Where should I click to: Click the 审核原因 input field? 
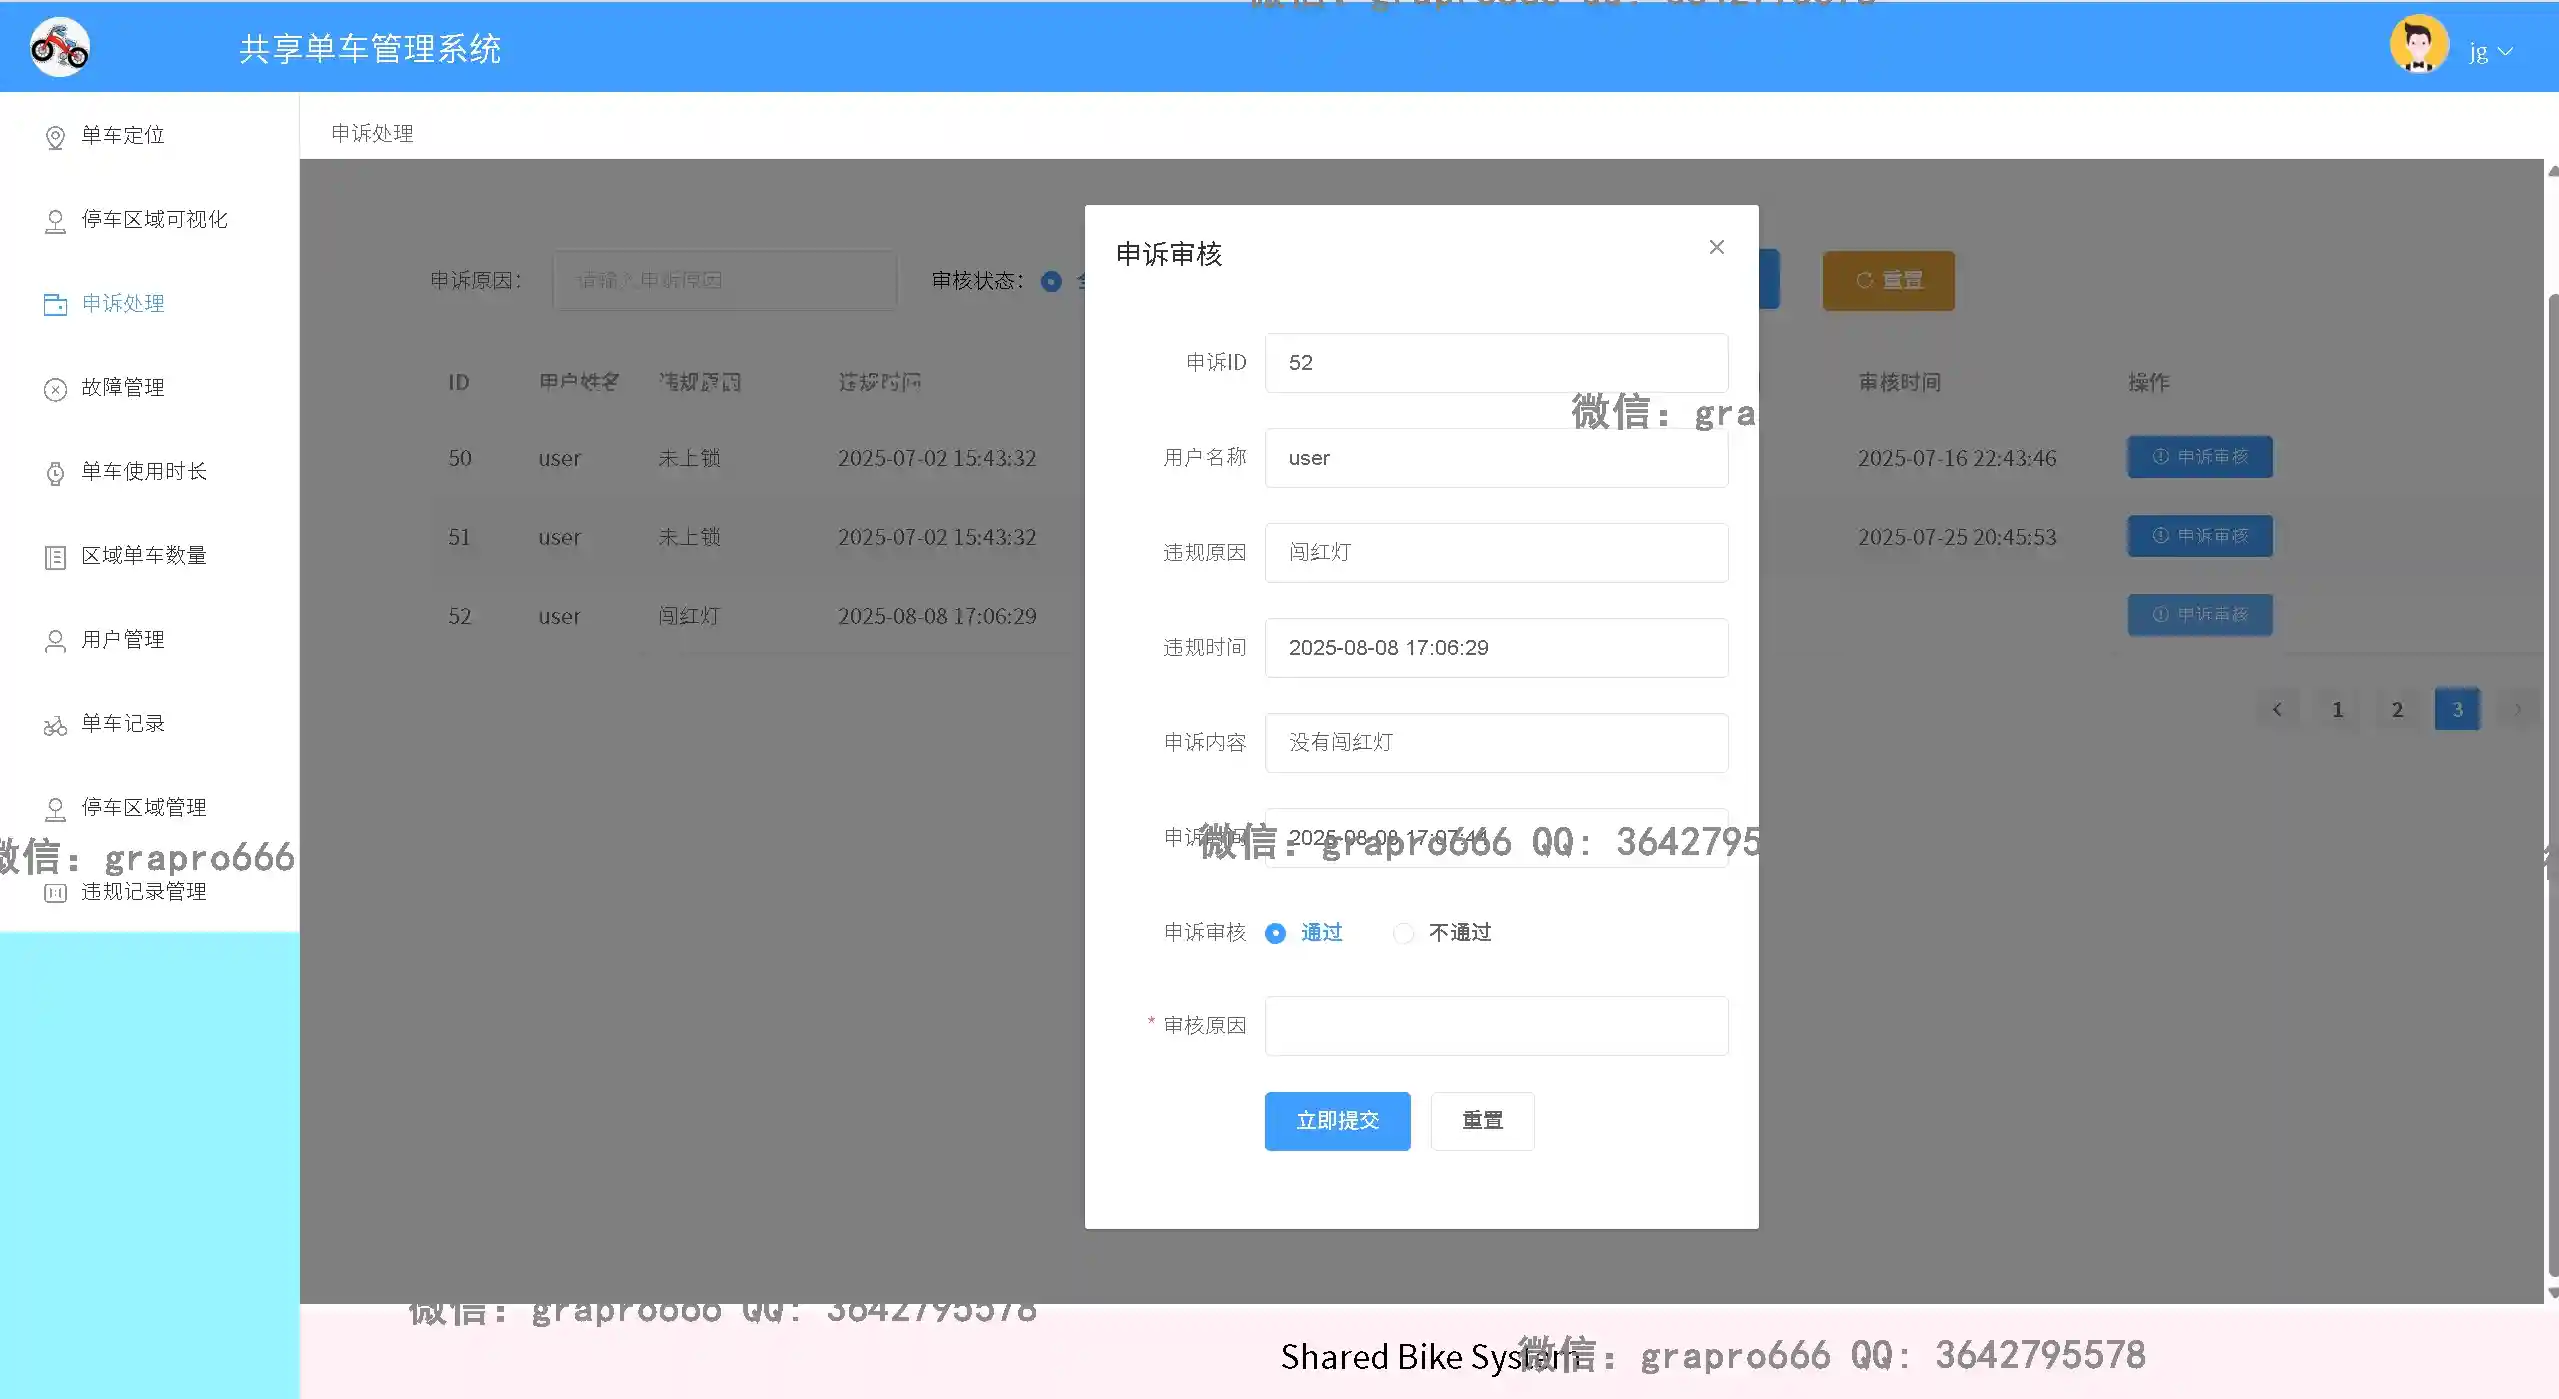(1495, 1025)
